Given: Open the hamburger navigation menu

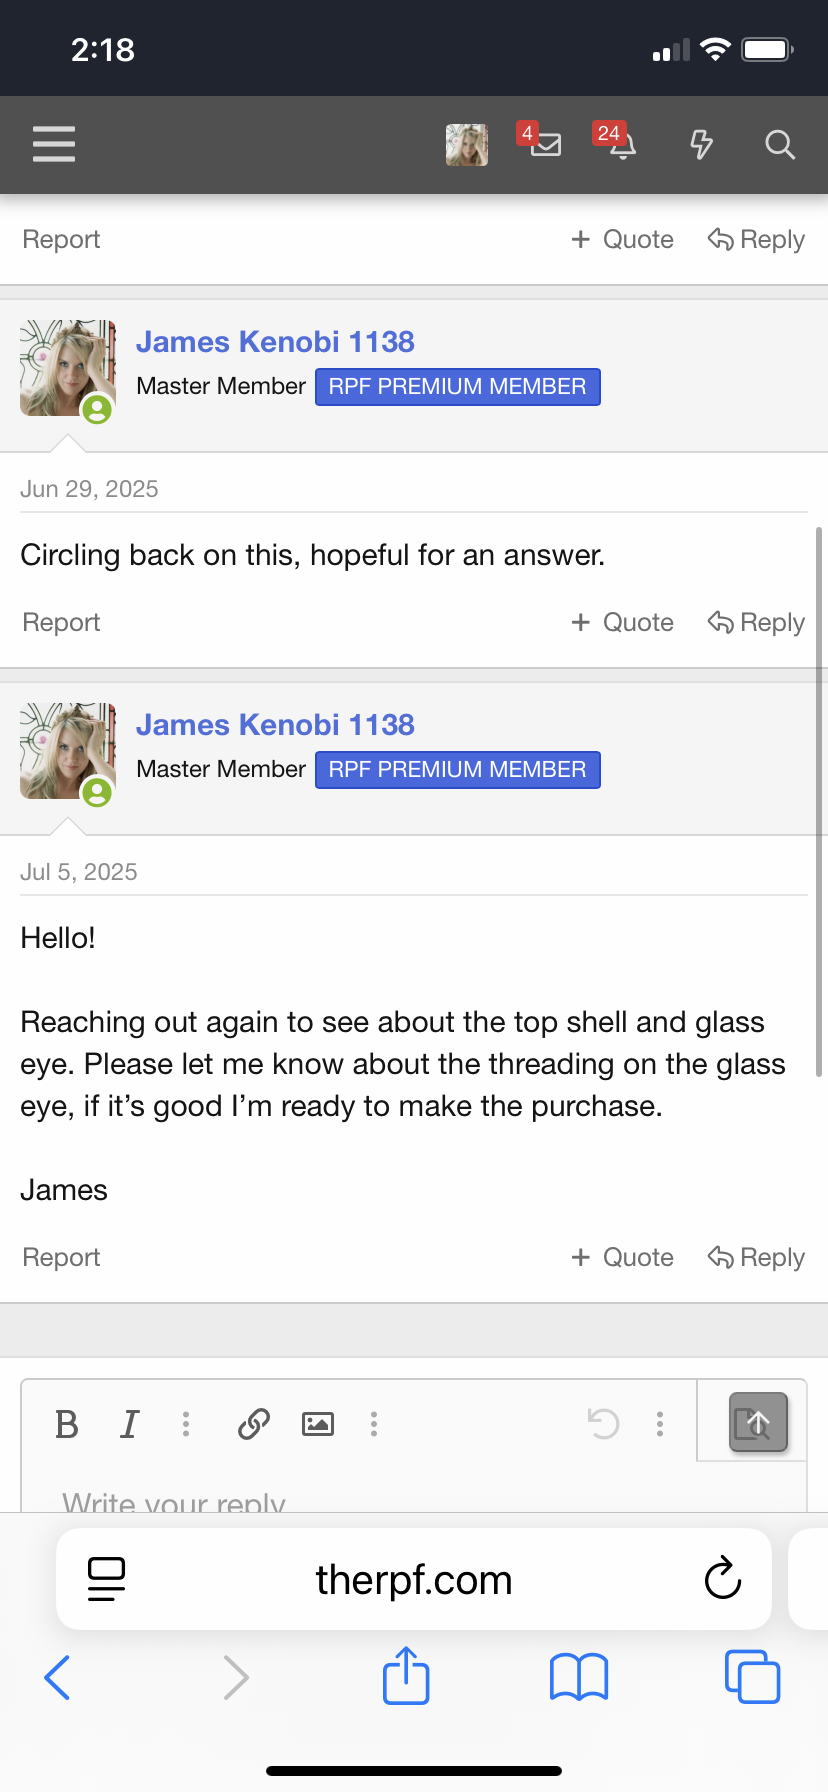Looking at the screenshot, I should (x=54, y=144).
